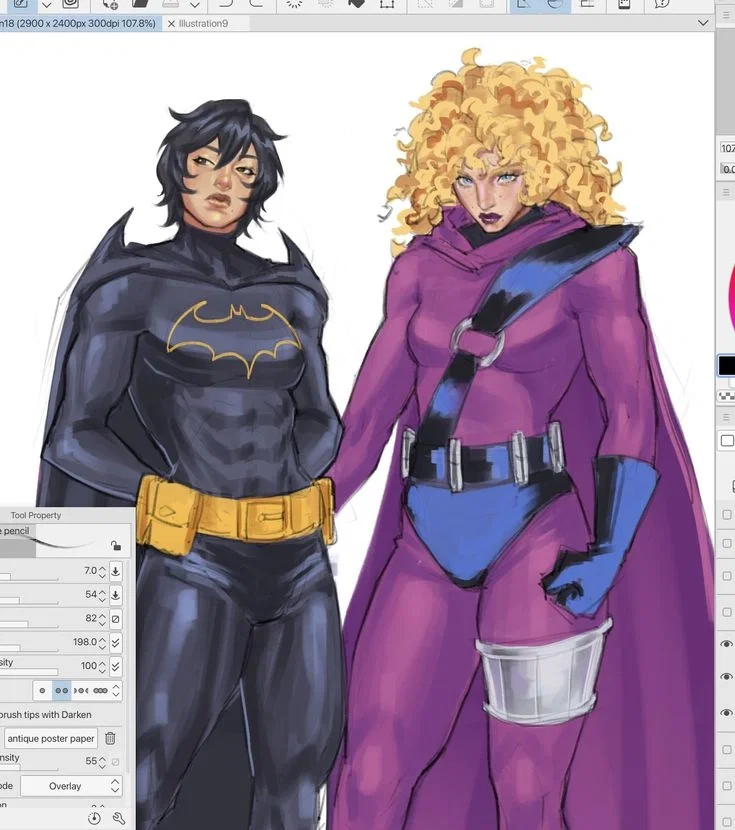Select the transparent checkered color swatch

[727, 396]
